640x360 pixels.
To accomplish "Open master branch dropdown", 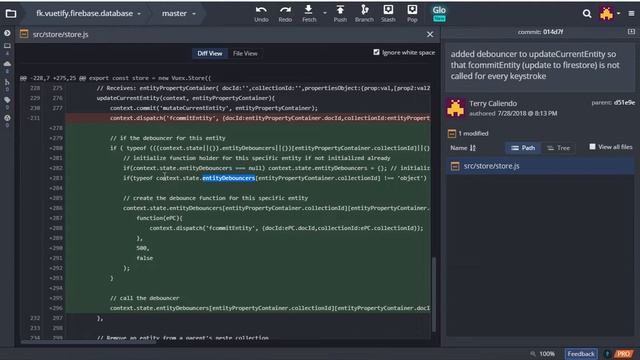I will (x=179, y=13).
